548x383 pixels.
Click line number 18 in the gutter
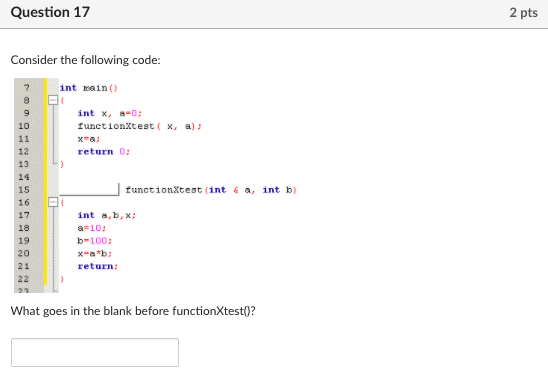(23, 228)
